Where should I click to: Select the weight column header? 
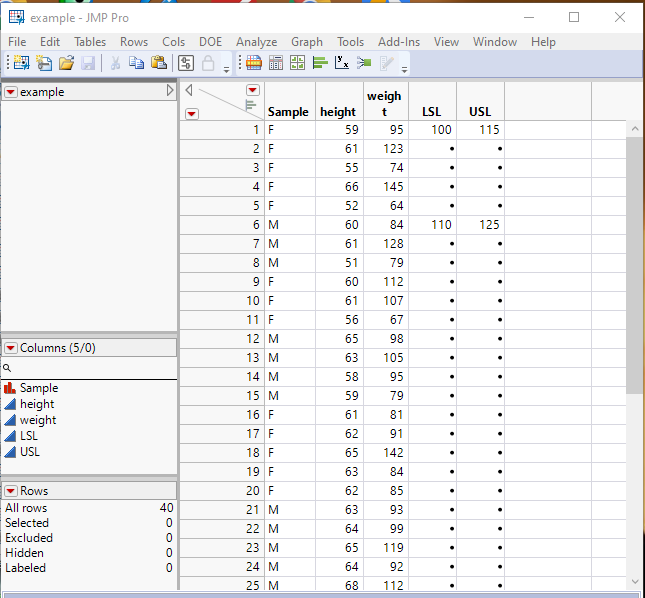[384, 104]
